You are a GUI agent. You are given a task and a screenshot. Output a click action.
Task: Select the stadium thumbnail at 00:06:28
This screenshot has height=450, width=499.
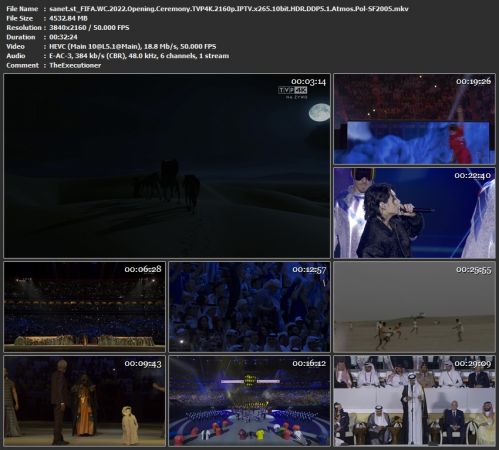click(x=84, y=307)
